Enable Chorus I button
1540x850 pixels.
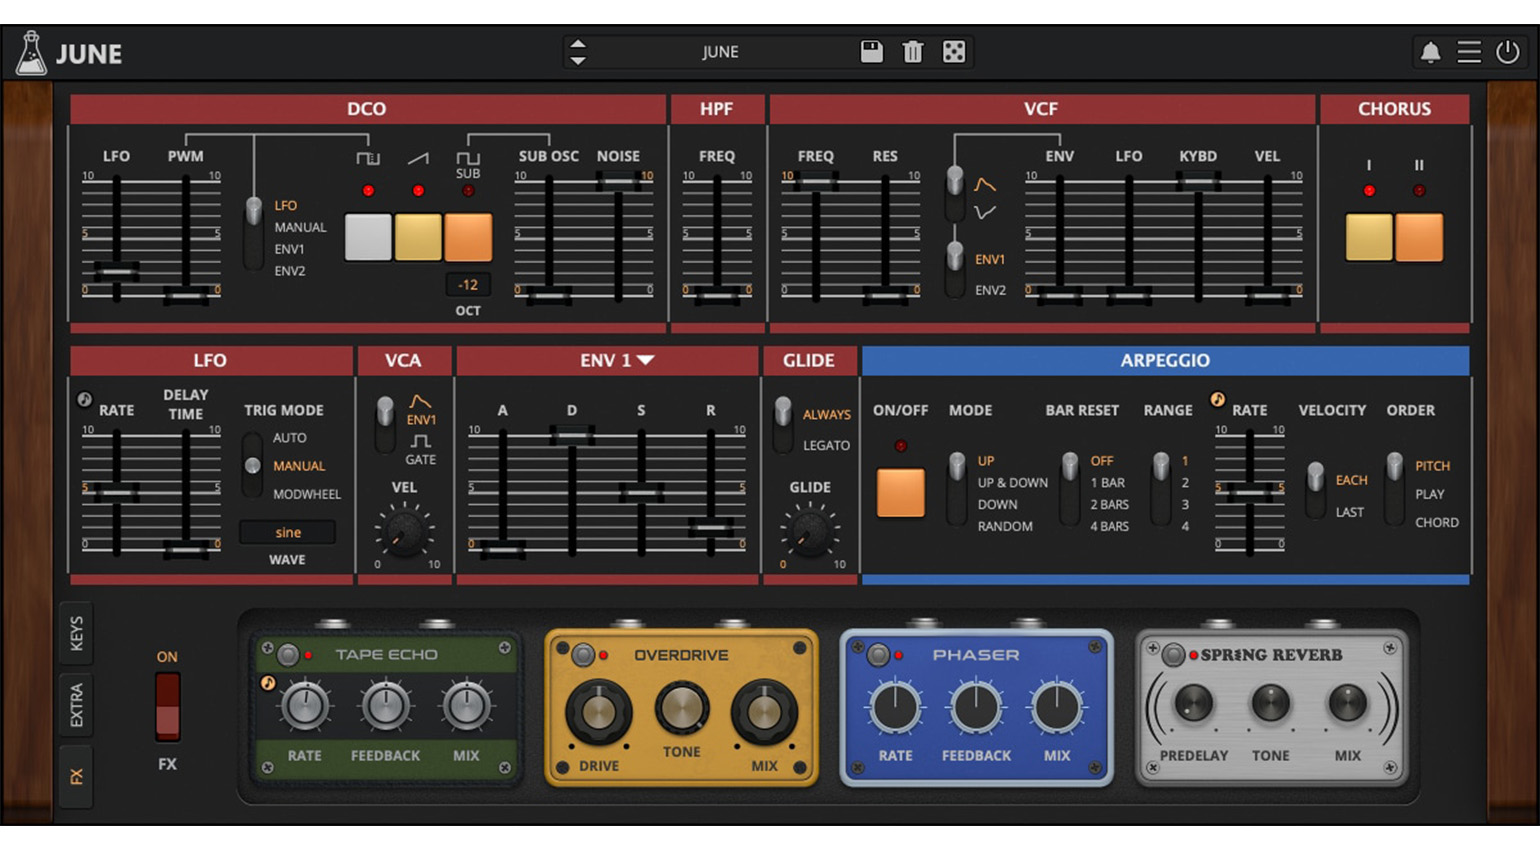point(1368,237)
